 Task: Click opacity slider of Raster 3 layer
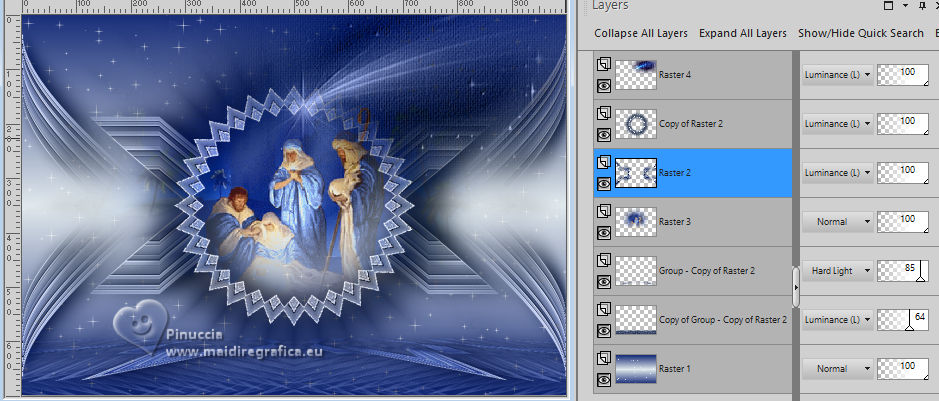tap(903, 222)
